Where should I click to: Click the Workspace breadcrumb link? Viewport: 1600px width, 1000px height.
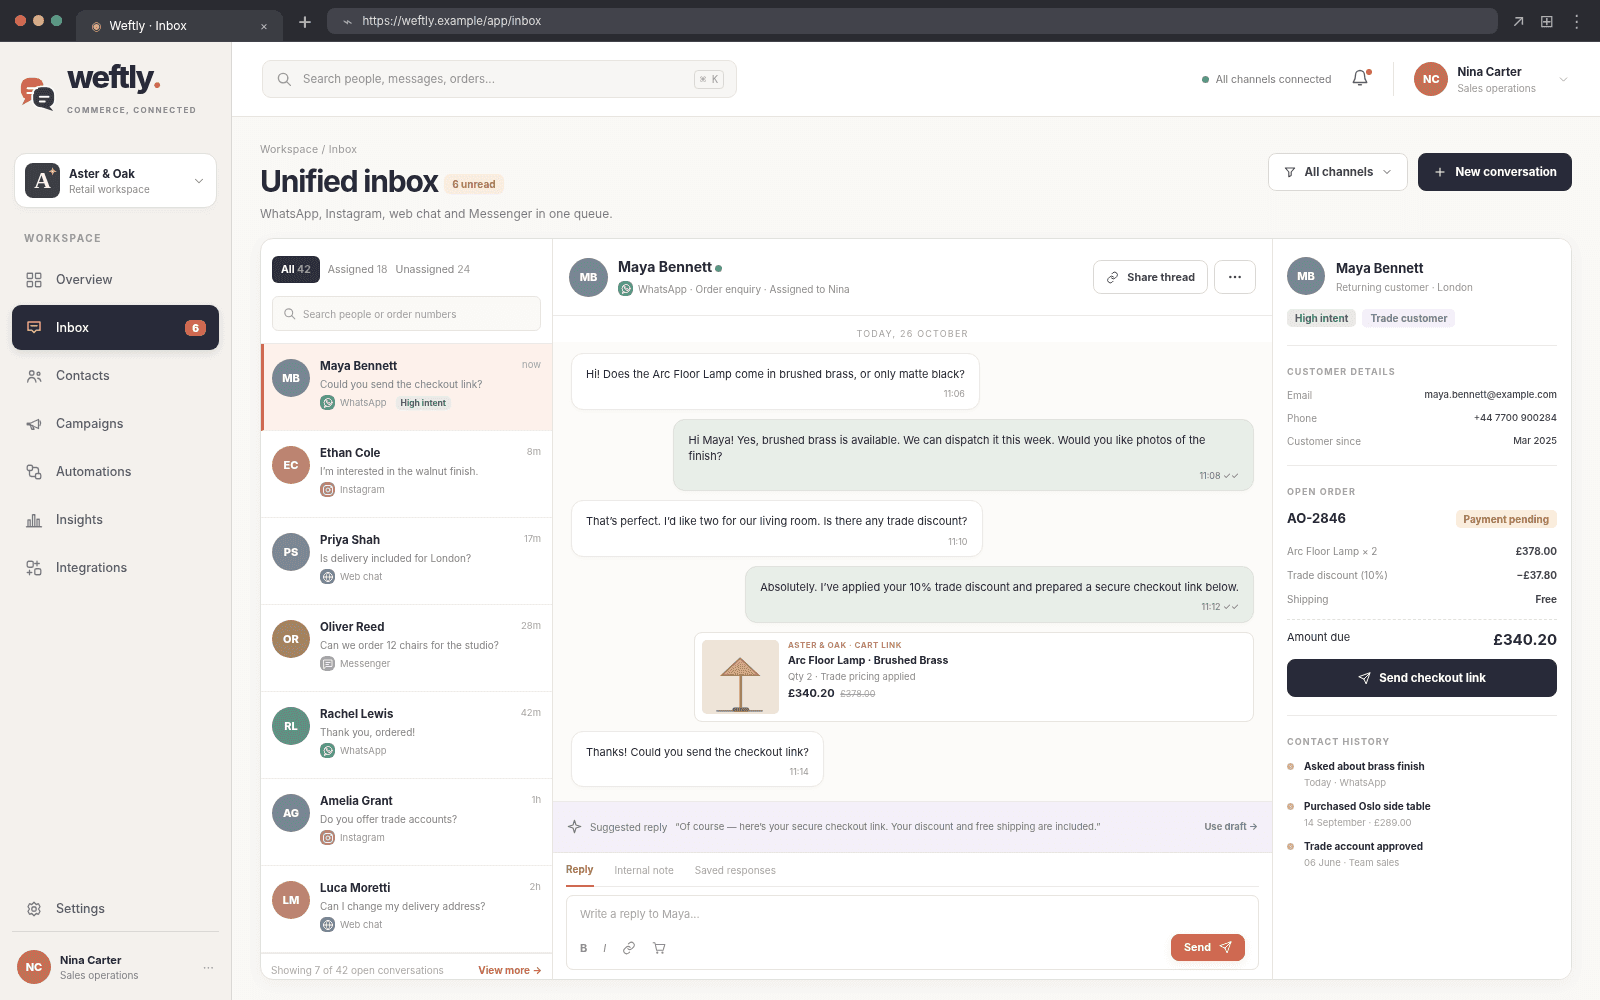(289, 149)
